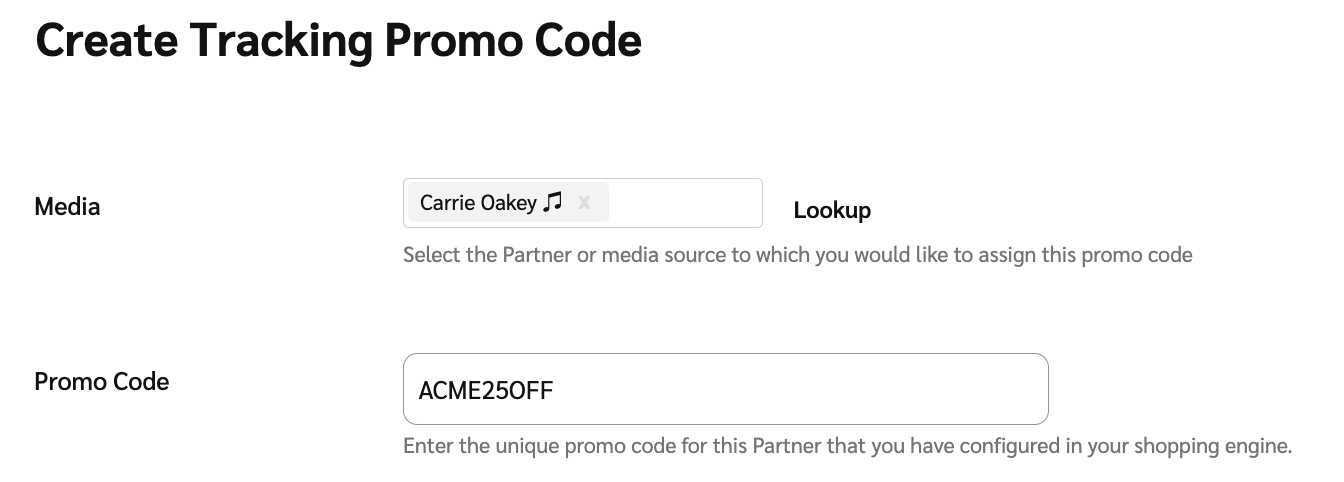Click the music note icon on tag
1344x482 pixels.
coord(553,203)
